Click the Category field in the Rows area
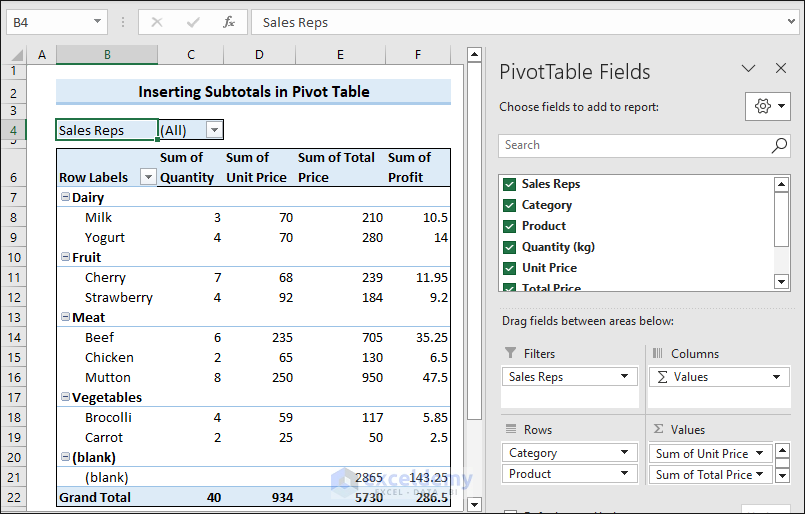805x514 pixels. pos(561,453)
